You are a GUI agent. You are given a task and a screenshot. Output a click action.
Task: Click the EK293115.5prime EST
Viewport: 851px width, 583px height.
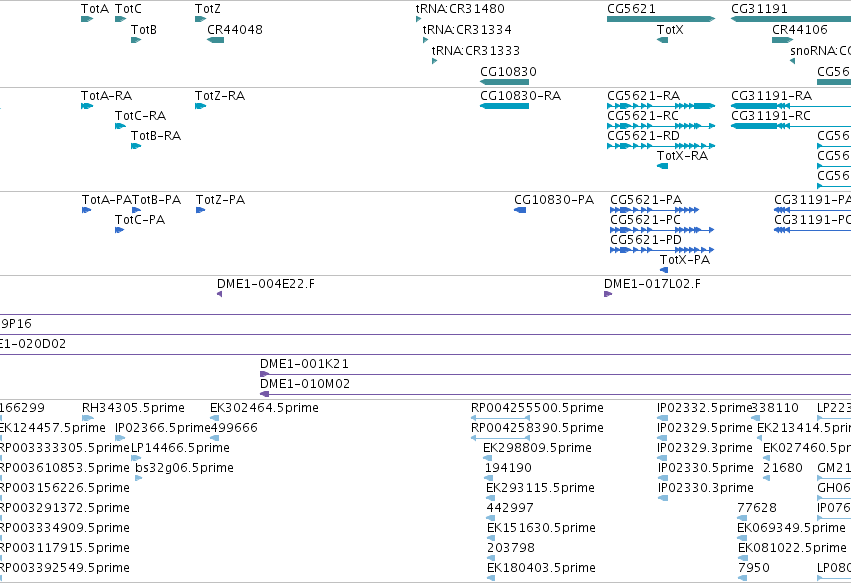pos(490,498)
